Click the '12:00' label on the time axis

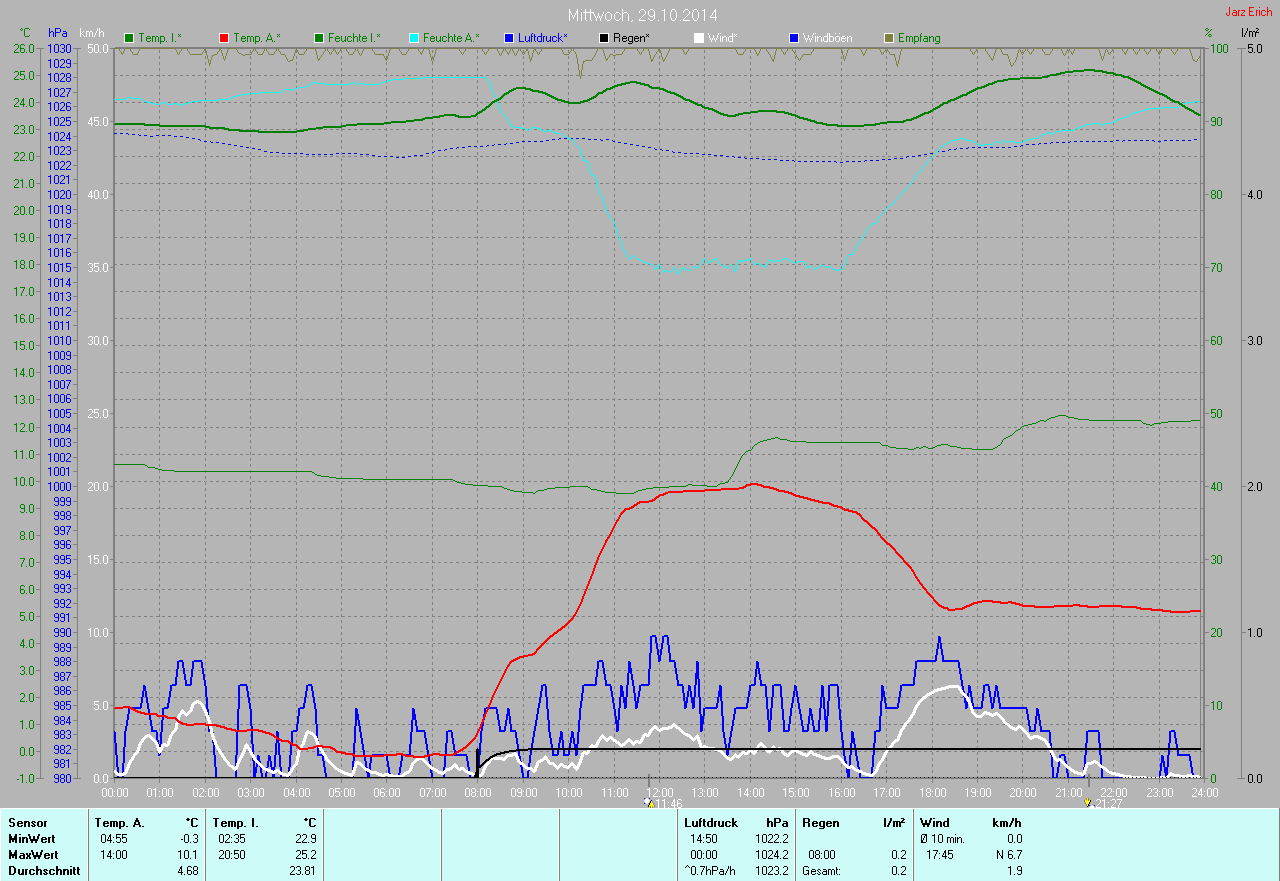tap(660, 792)
